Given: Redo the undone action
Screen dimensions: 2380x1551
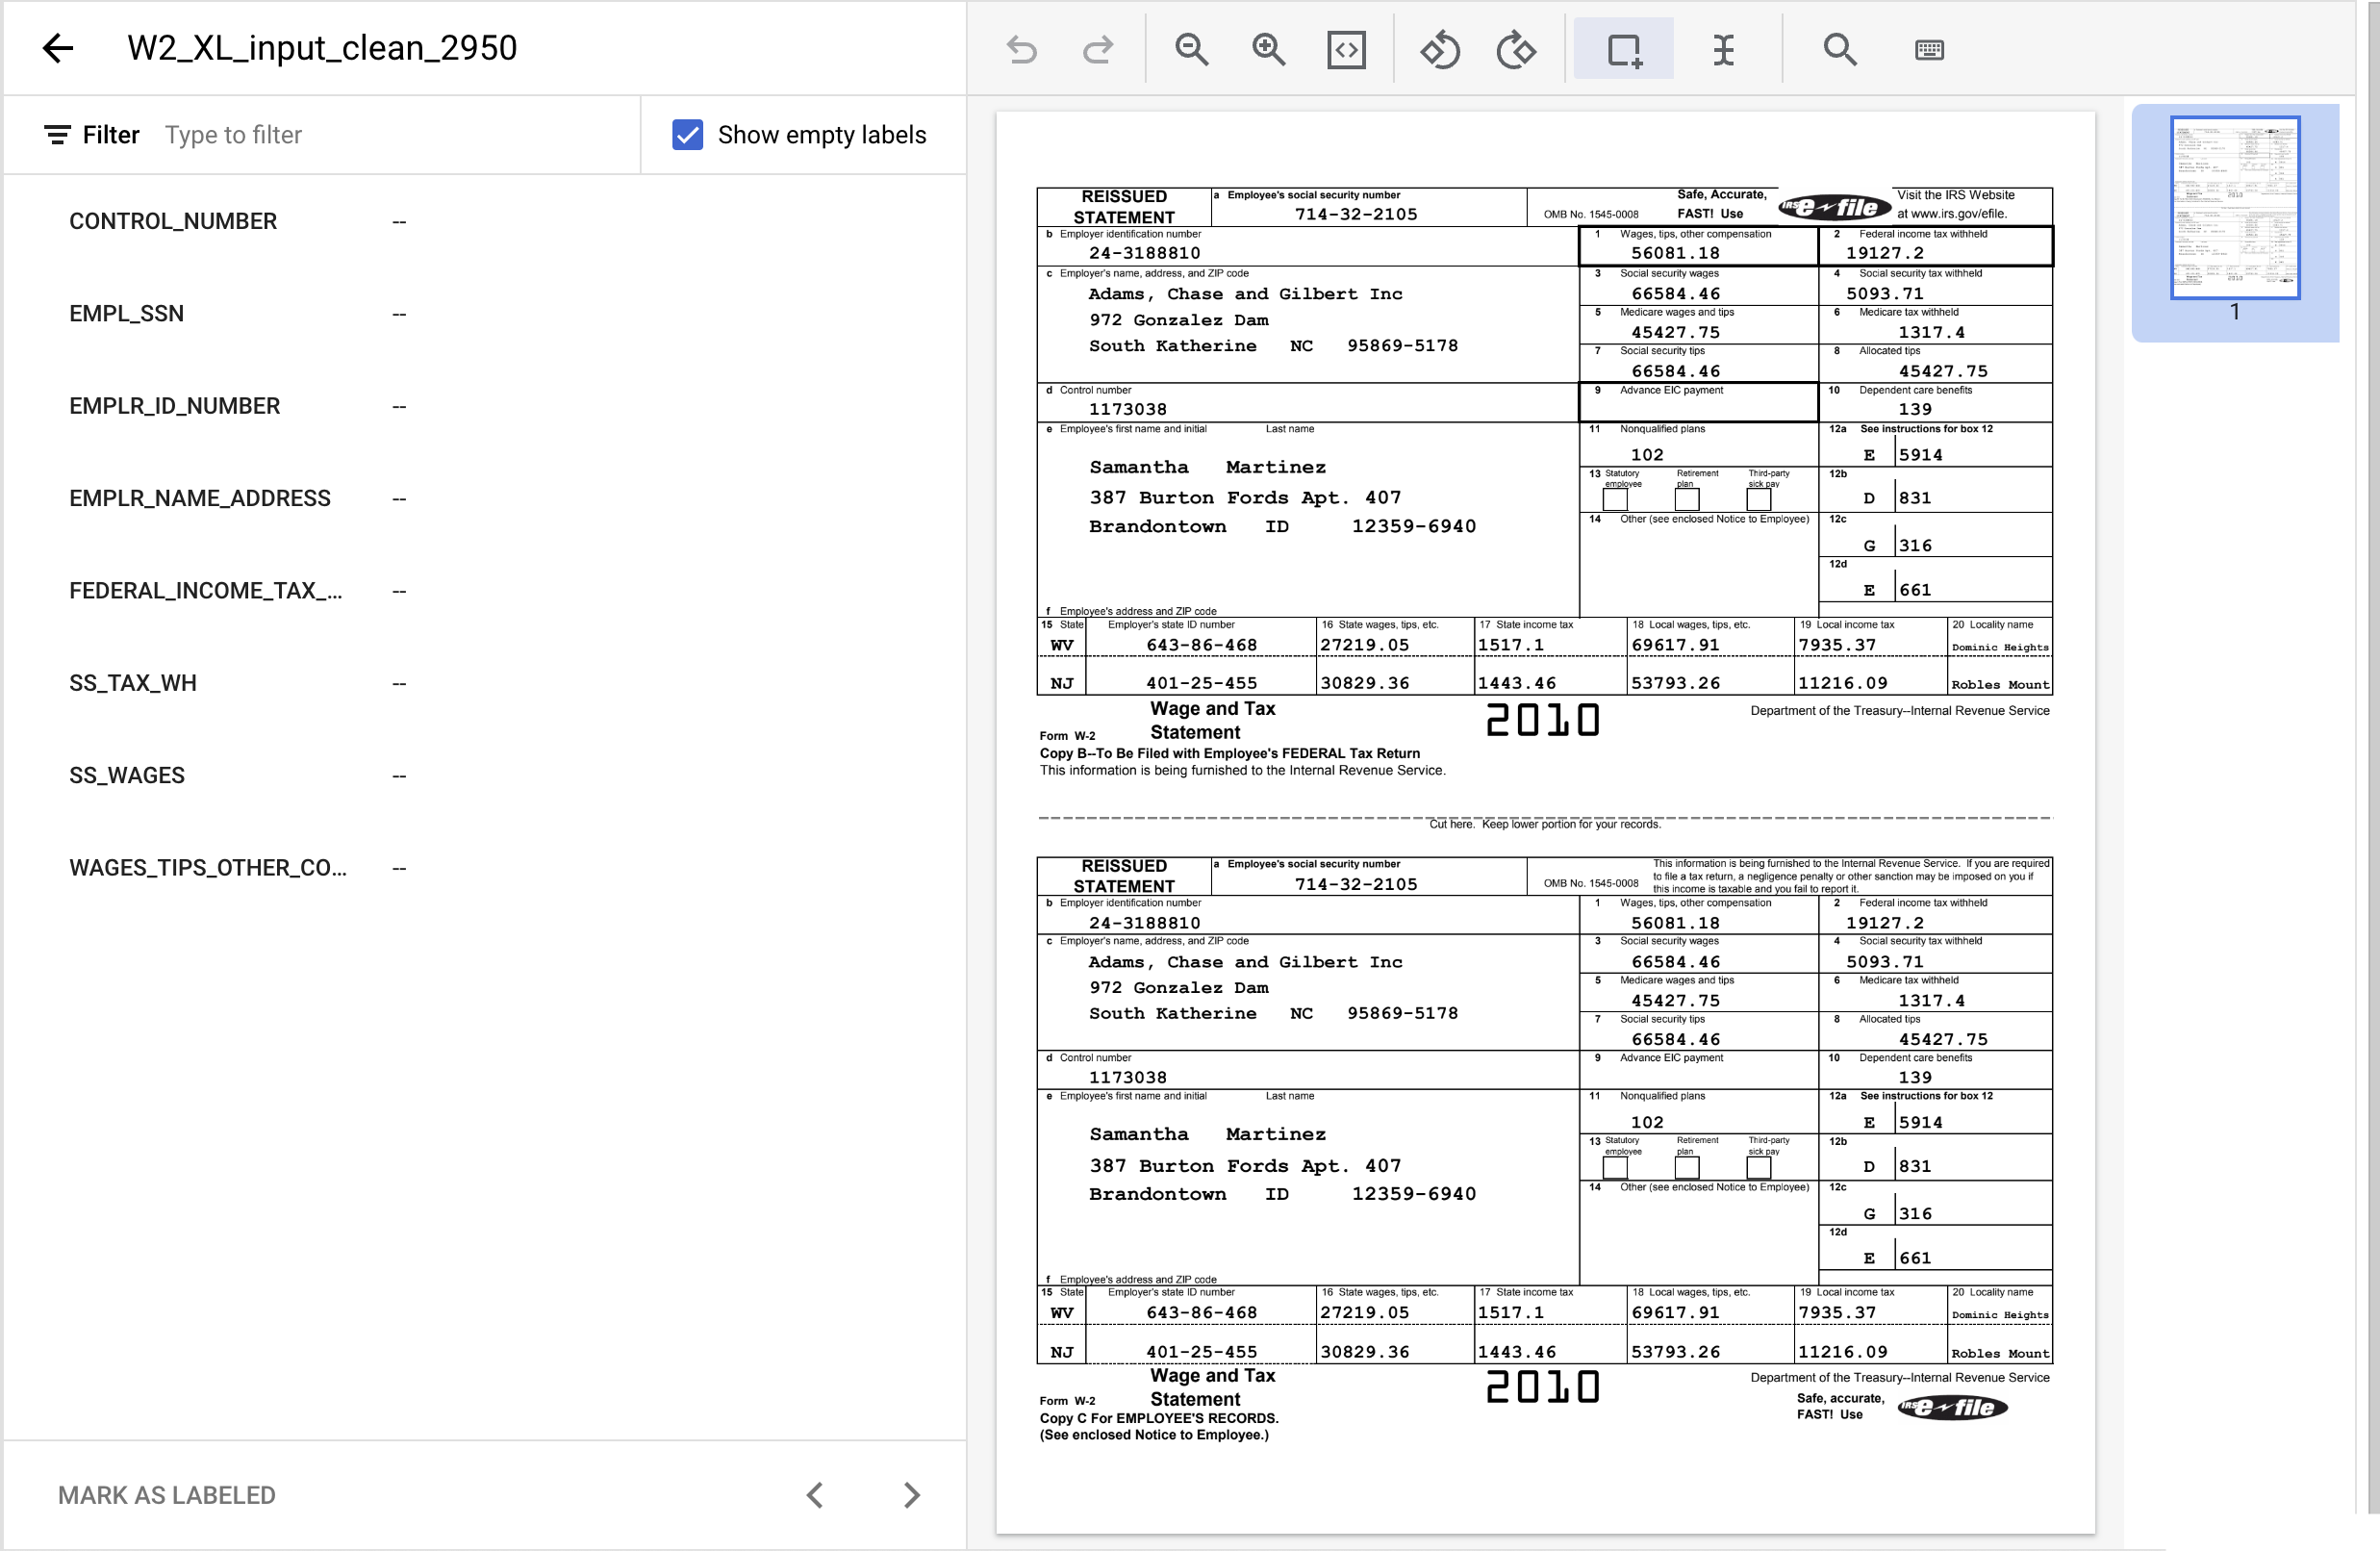Looking at the screenshot, I should pos(1097,48).
